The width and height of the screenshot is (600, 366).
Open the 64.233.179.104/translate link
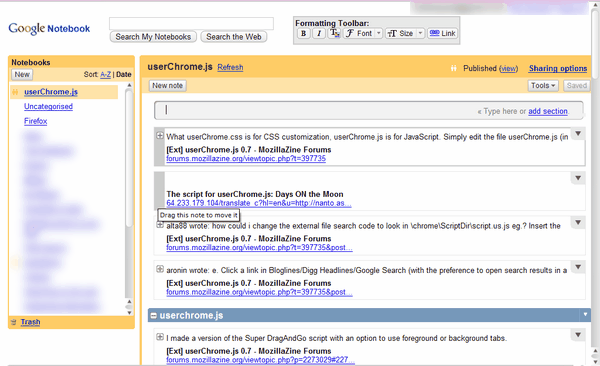pos(259,203)
